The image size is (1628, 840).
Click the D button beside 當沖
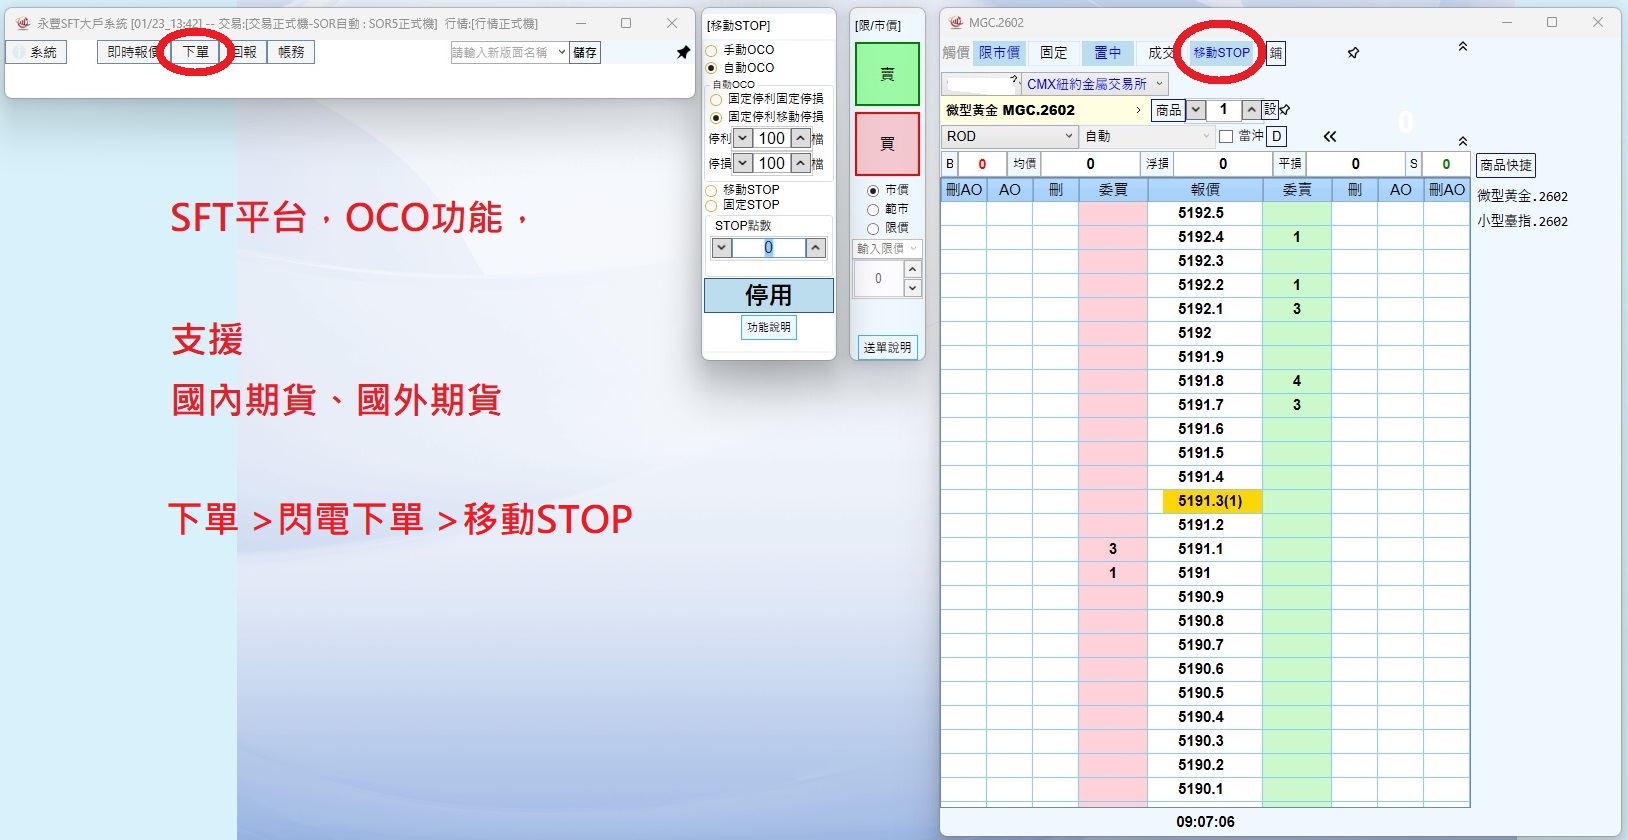pyautogui.click(x=1276, y=137)
